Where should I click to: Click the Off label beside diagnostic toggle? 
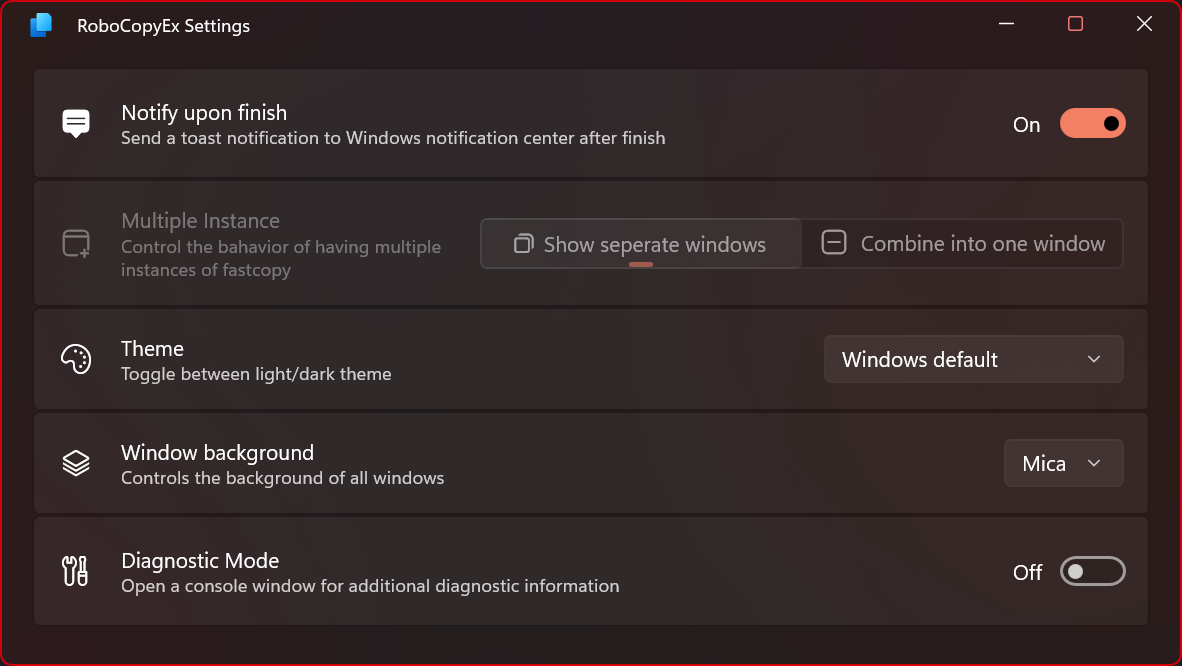point(1027,572)
